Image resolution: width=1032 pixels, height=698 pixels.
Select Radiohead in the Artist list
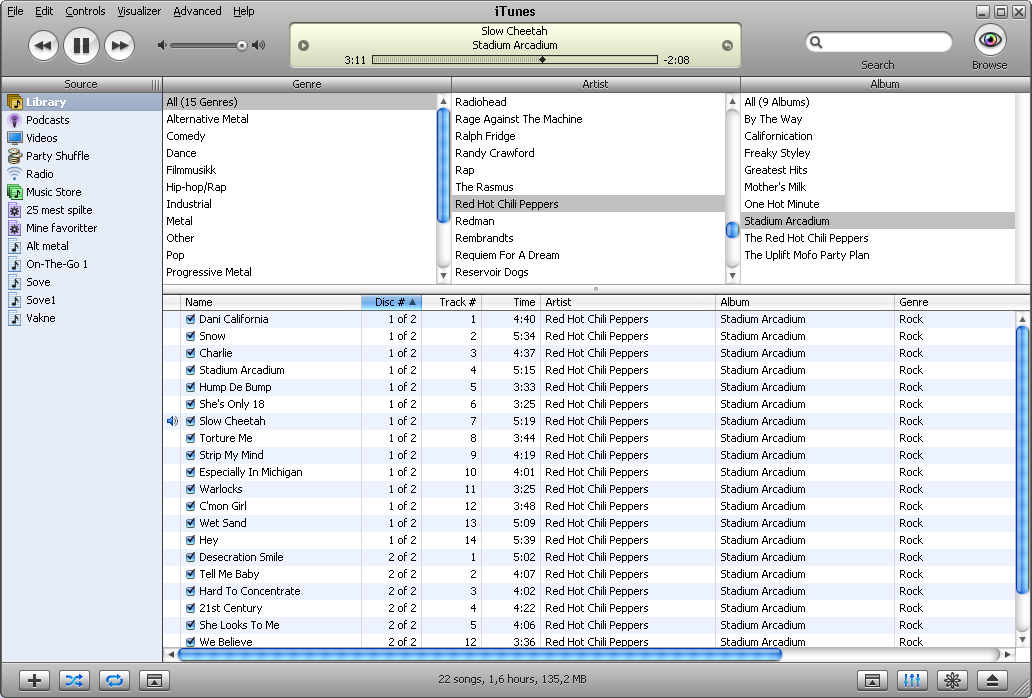pyautogui.click(x=589, y=102)
